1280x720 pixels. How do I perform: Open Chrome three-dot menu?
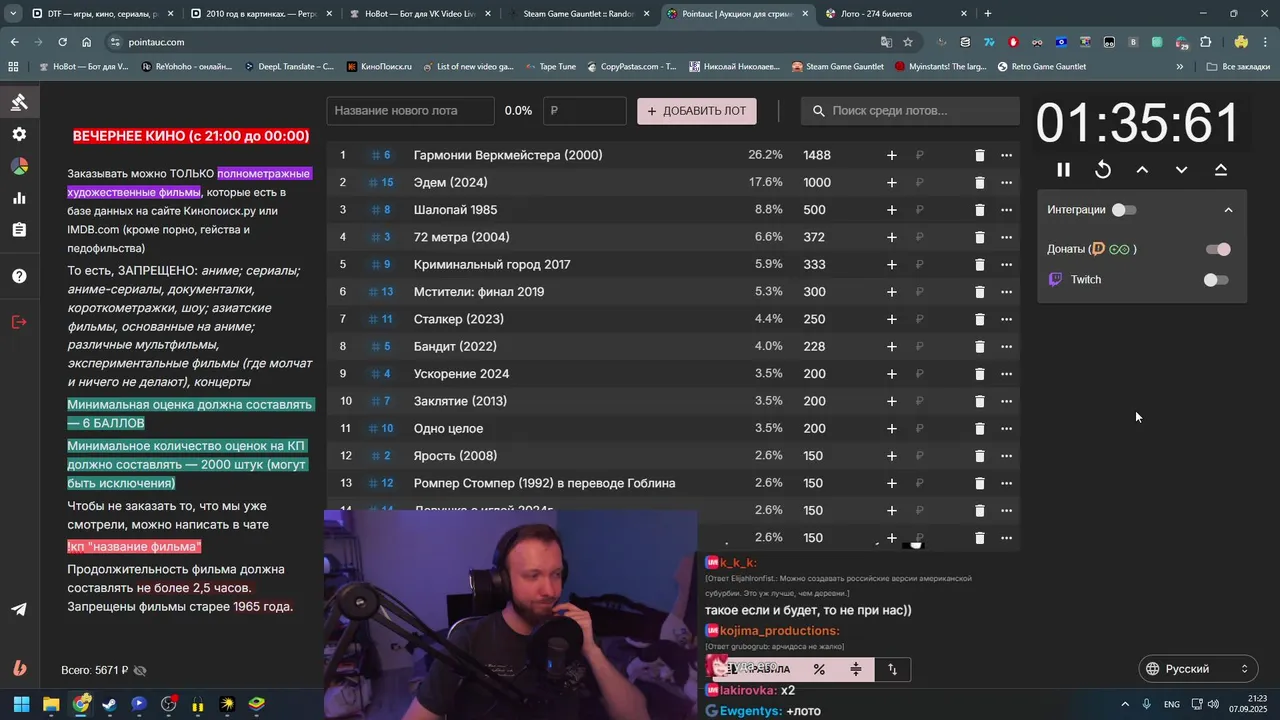(x=1266, y=42)
